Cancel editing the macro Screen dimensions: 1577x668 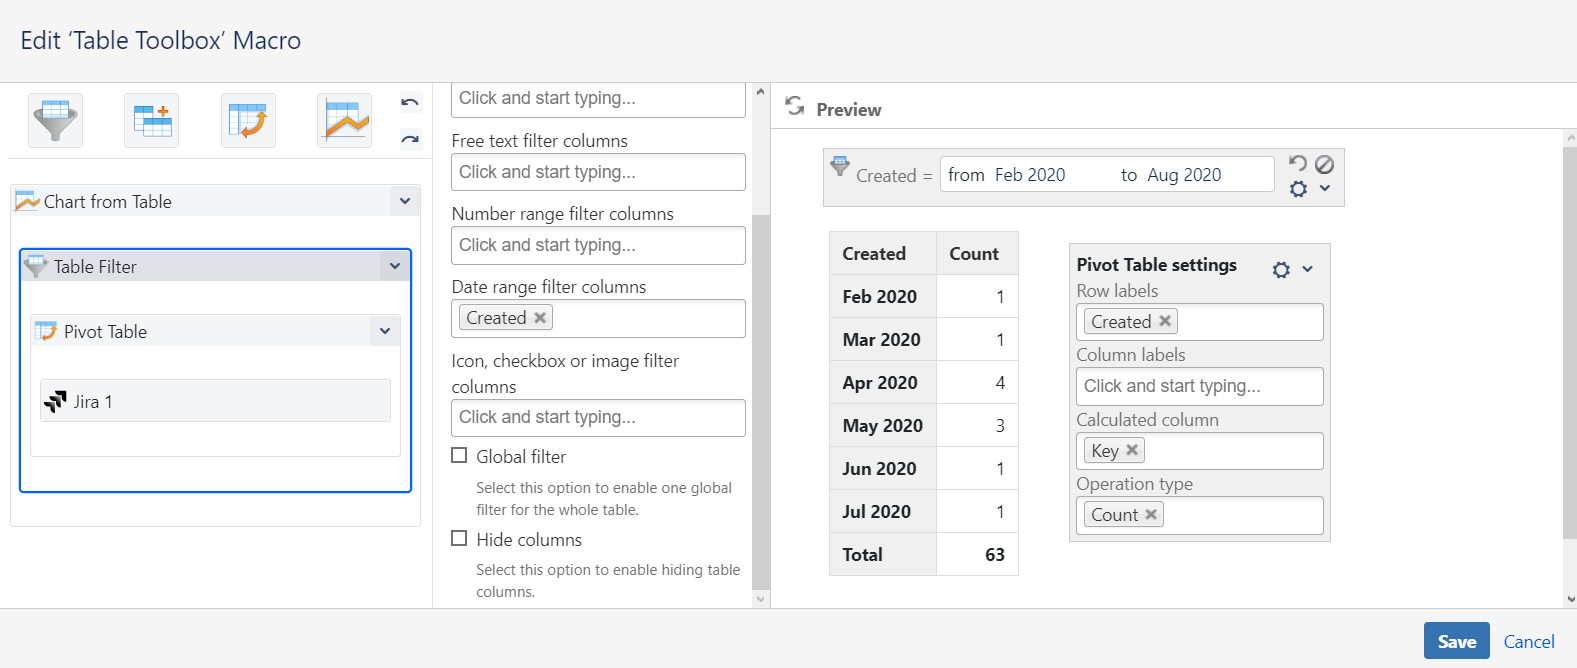(x=1529, y=642)
